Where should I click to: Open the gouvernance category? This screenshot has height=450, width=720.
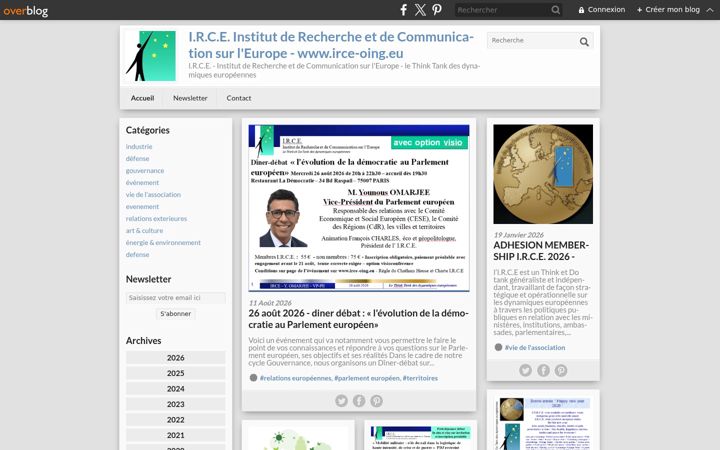click(145, 170)
